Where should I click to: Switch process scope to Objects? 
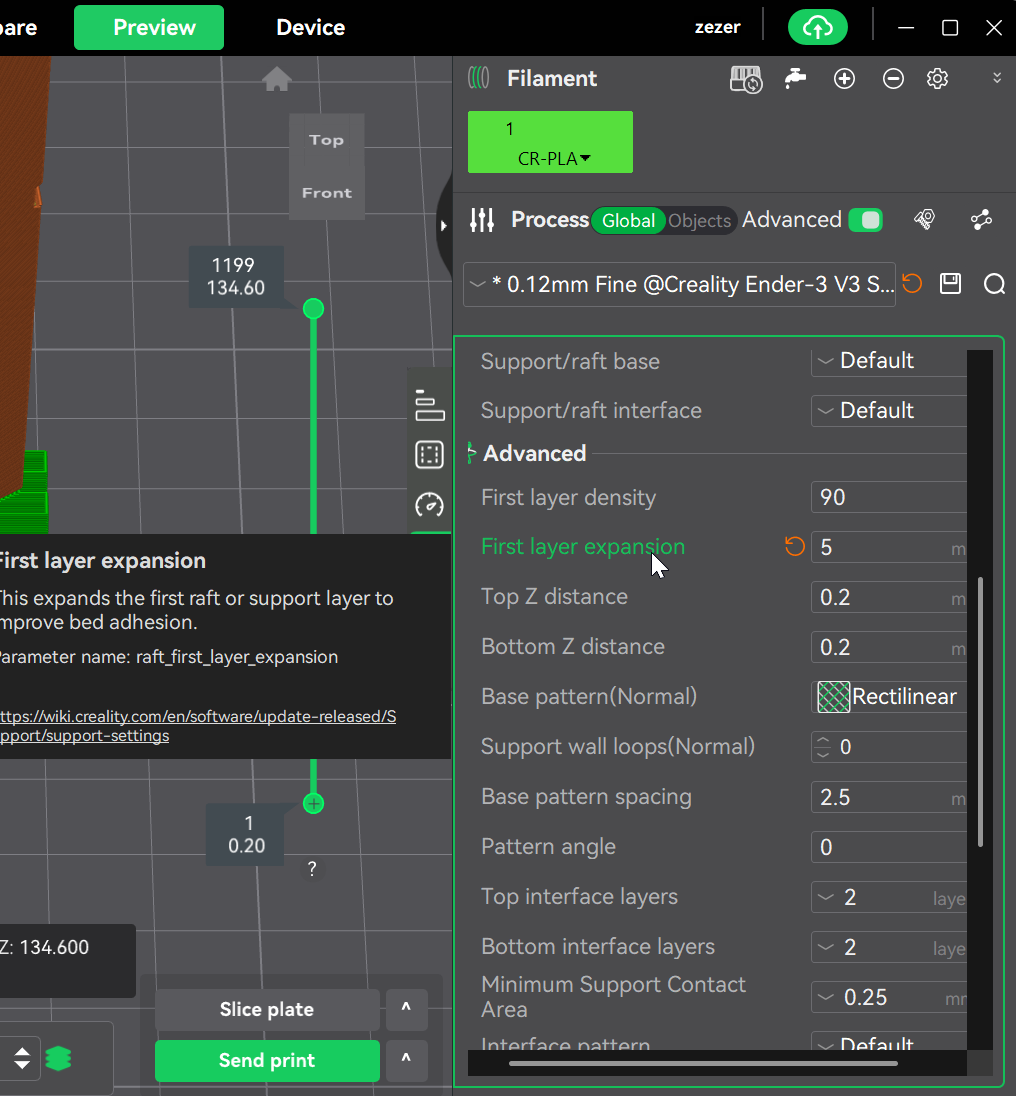click(700, 221)
